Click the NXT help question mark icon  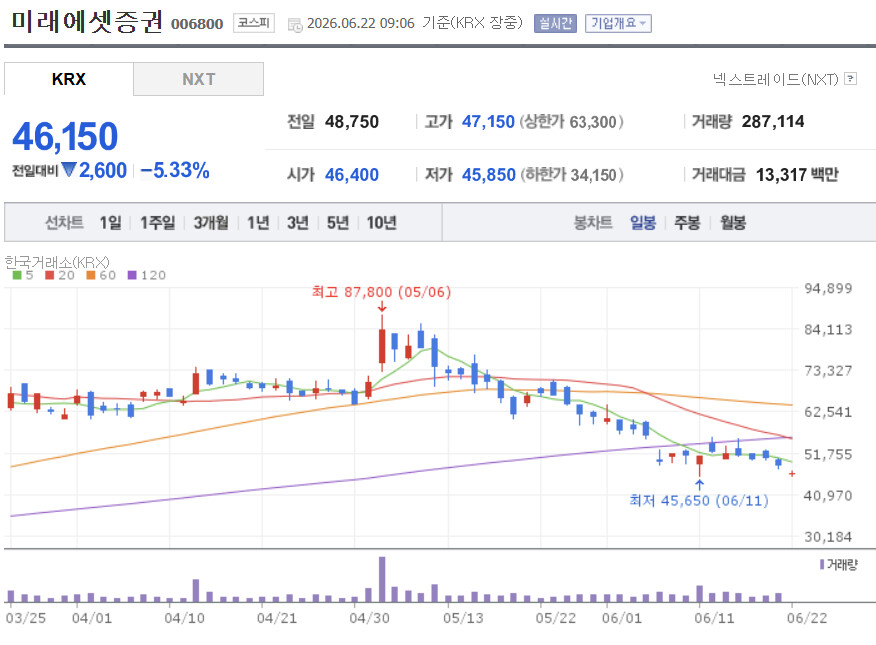click(850, 79)
